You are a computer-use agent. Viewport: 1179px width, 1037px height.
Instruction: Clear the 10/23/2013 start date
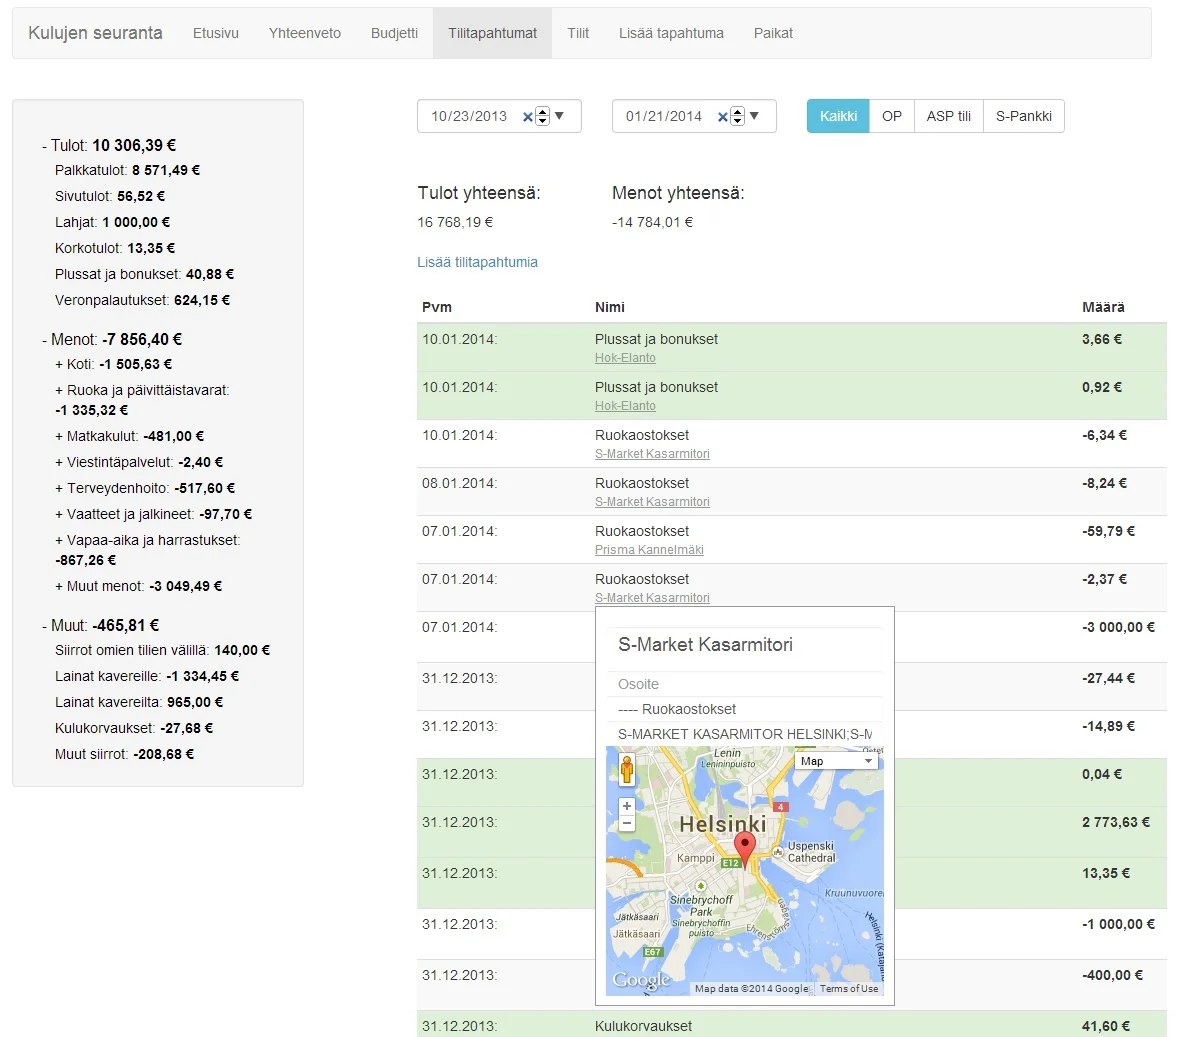(x=527, y=117)
